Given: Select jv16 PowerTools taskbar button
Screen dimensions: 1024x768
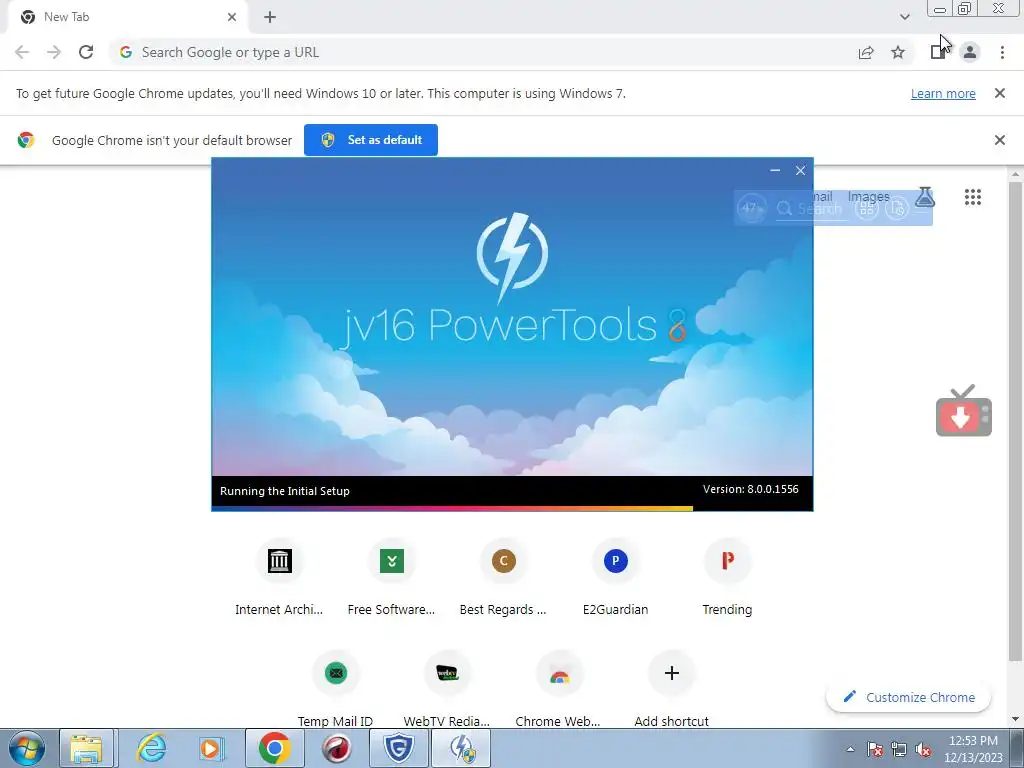Looking at the screenshot, I should (461, 748).
